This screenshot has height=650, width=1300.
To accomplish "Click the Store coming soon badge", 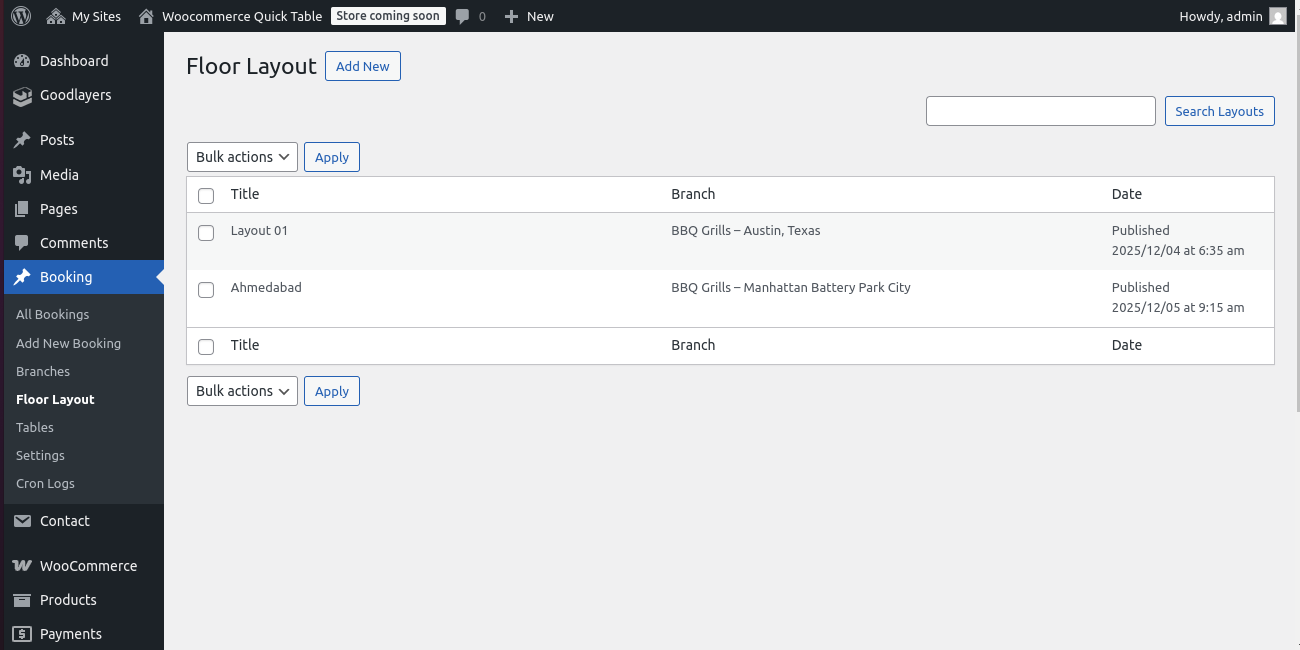I will pos(389,16).
